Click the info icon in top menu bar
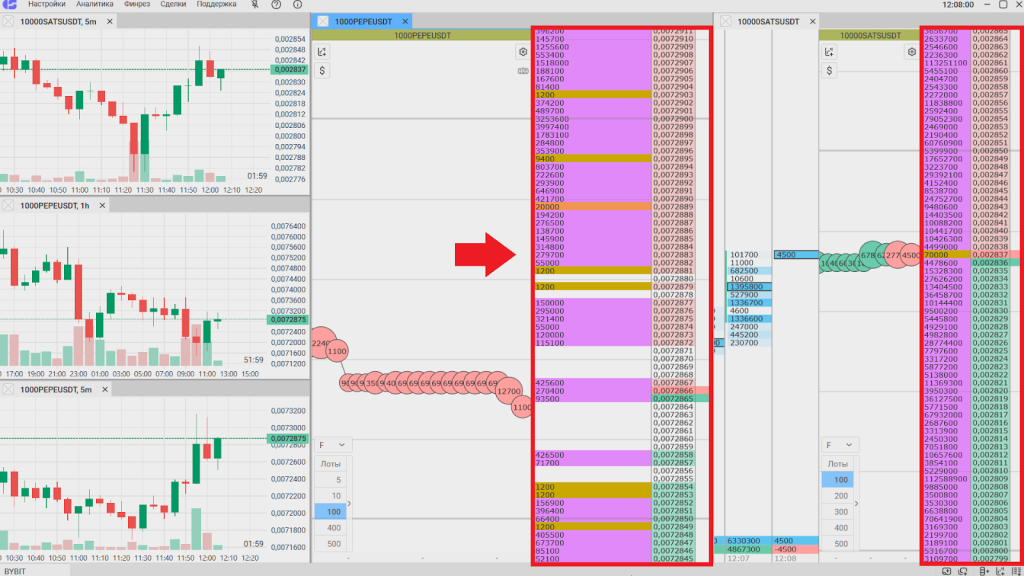1024x576 pixels. tap(296, 5)
